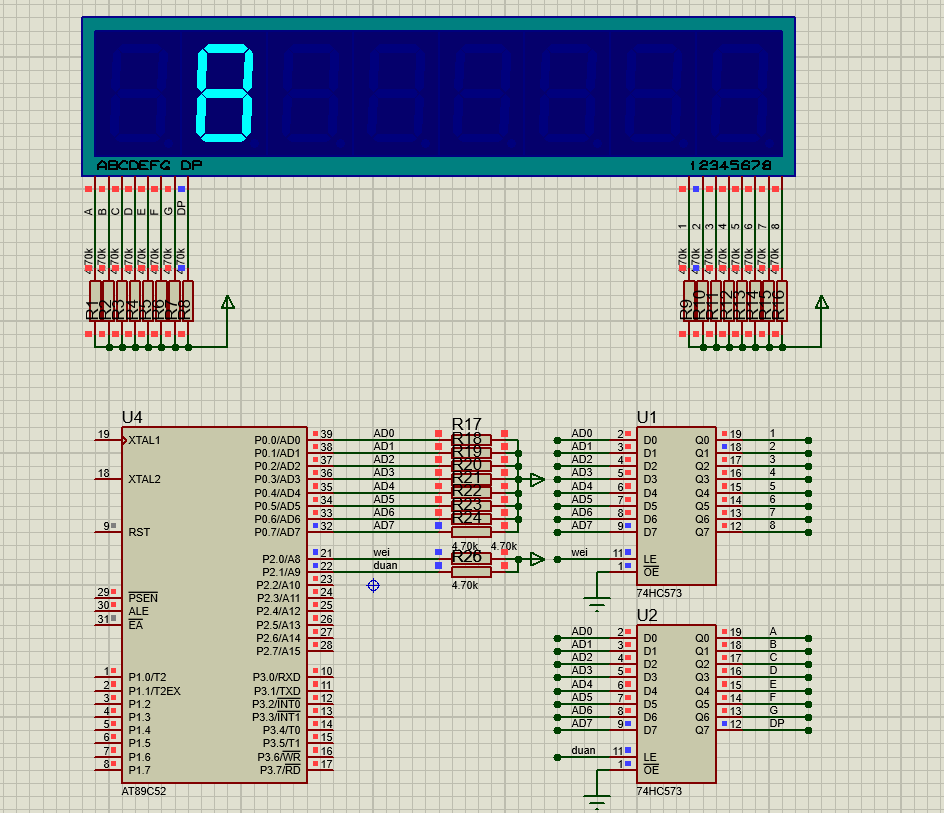Select the power terminal right of resistor R26
Image resolution: width=944 pixels, height=813 pixels.
537,559
